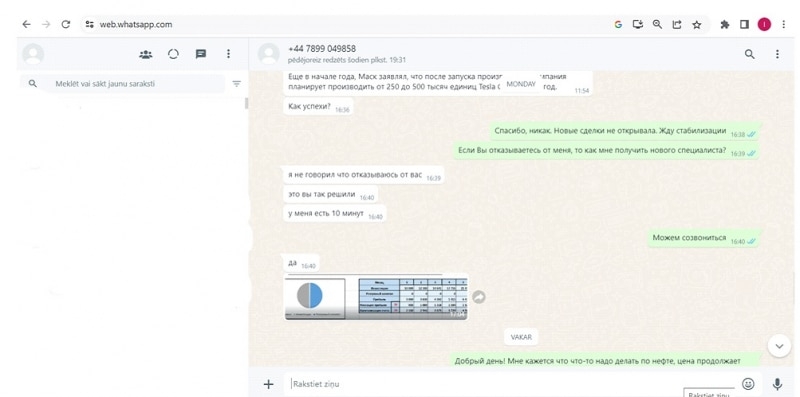Jump to latest messages with down chevron button
The image size is (800, 397).
click(779, 346)
